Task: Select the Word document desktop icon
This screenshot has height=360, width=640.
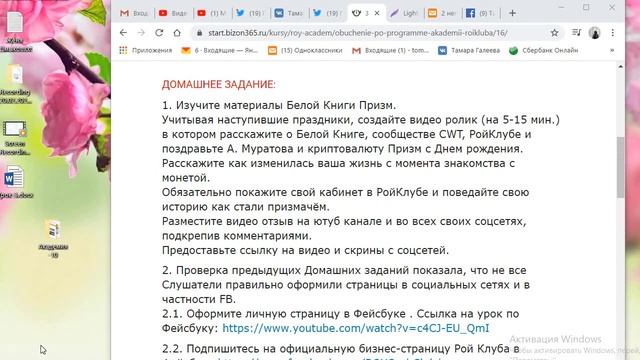Action: tap(15, 182)
